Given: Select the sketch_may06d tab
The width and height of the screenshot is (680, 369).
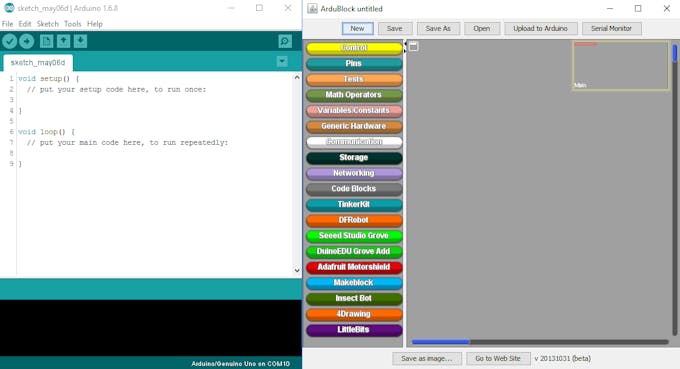Looking at the screenshot, I should [x=38, y=62].
